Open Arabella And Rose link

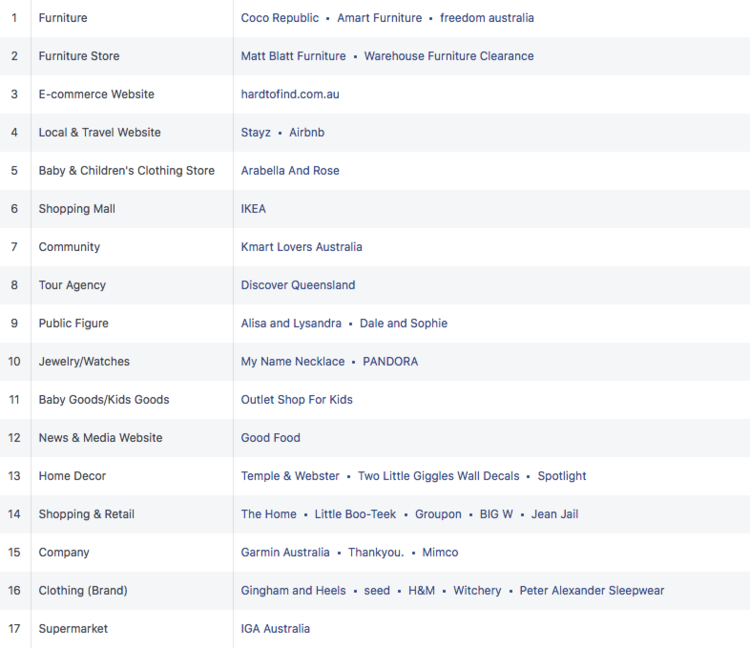point(290,171)
